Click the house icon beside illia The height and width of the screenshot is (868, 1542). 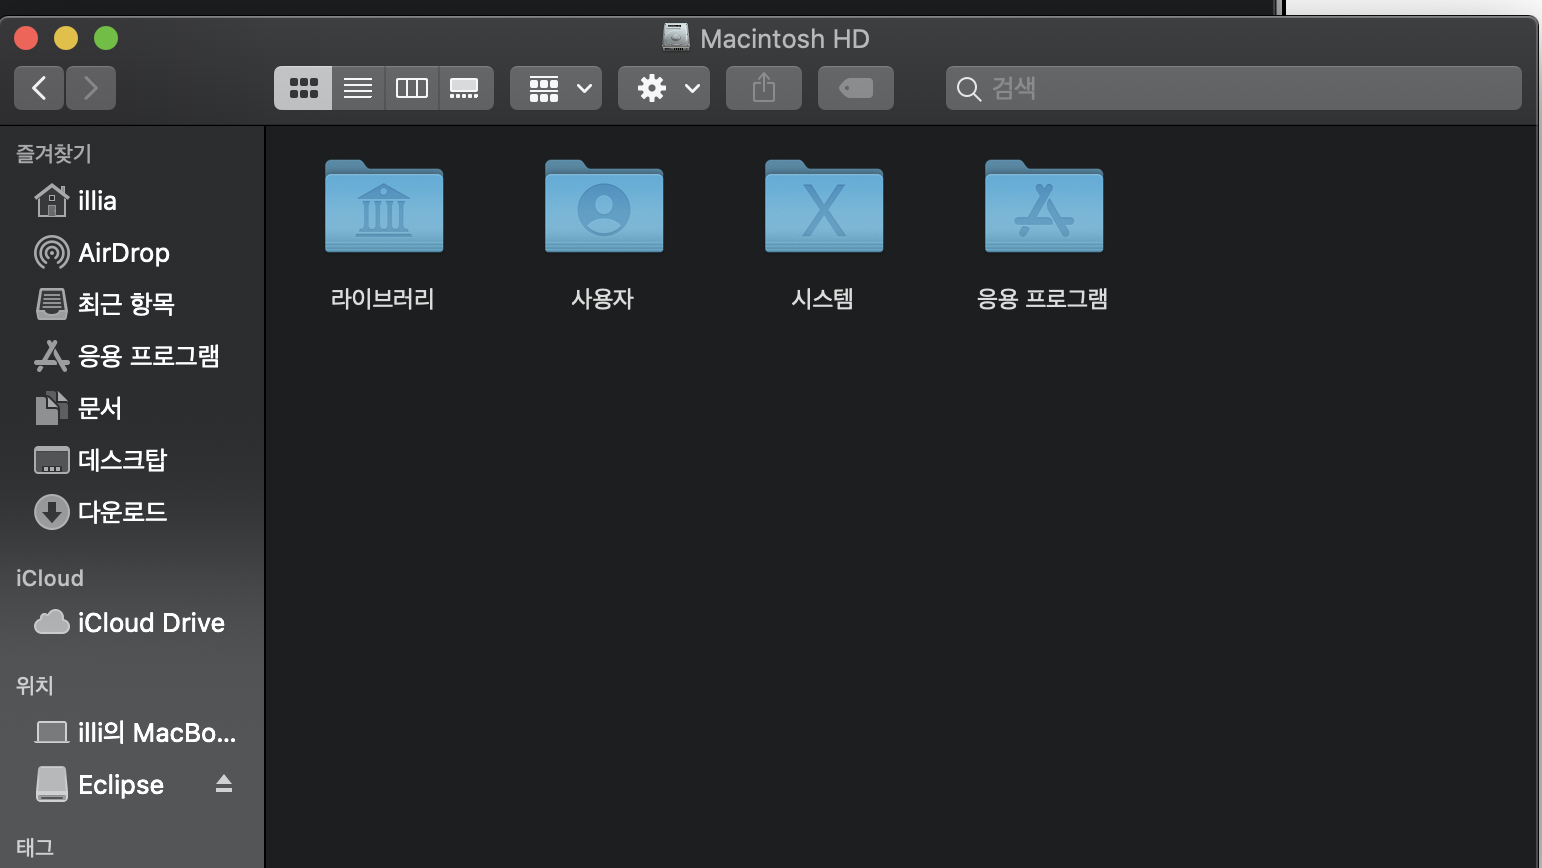tap(51, 200)
